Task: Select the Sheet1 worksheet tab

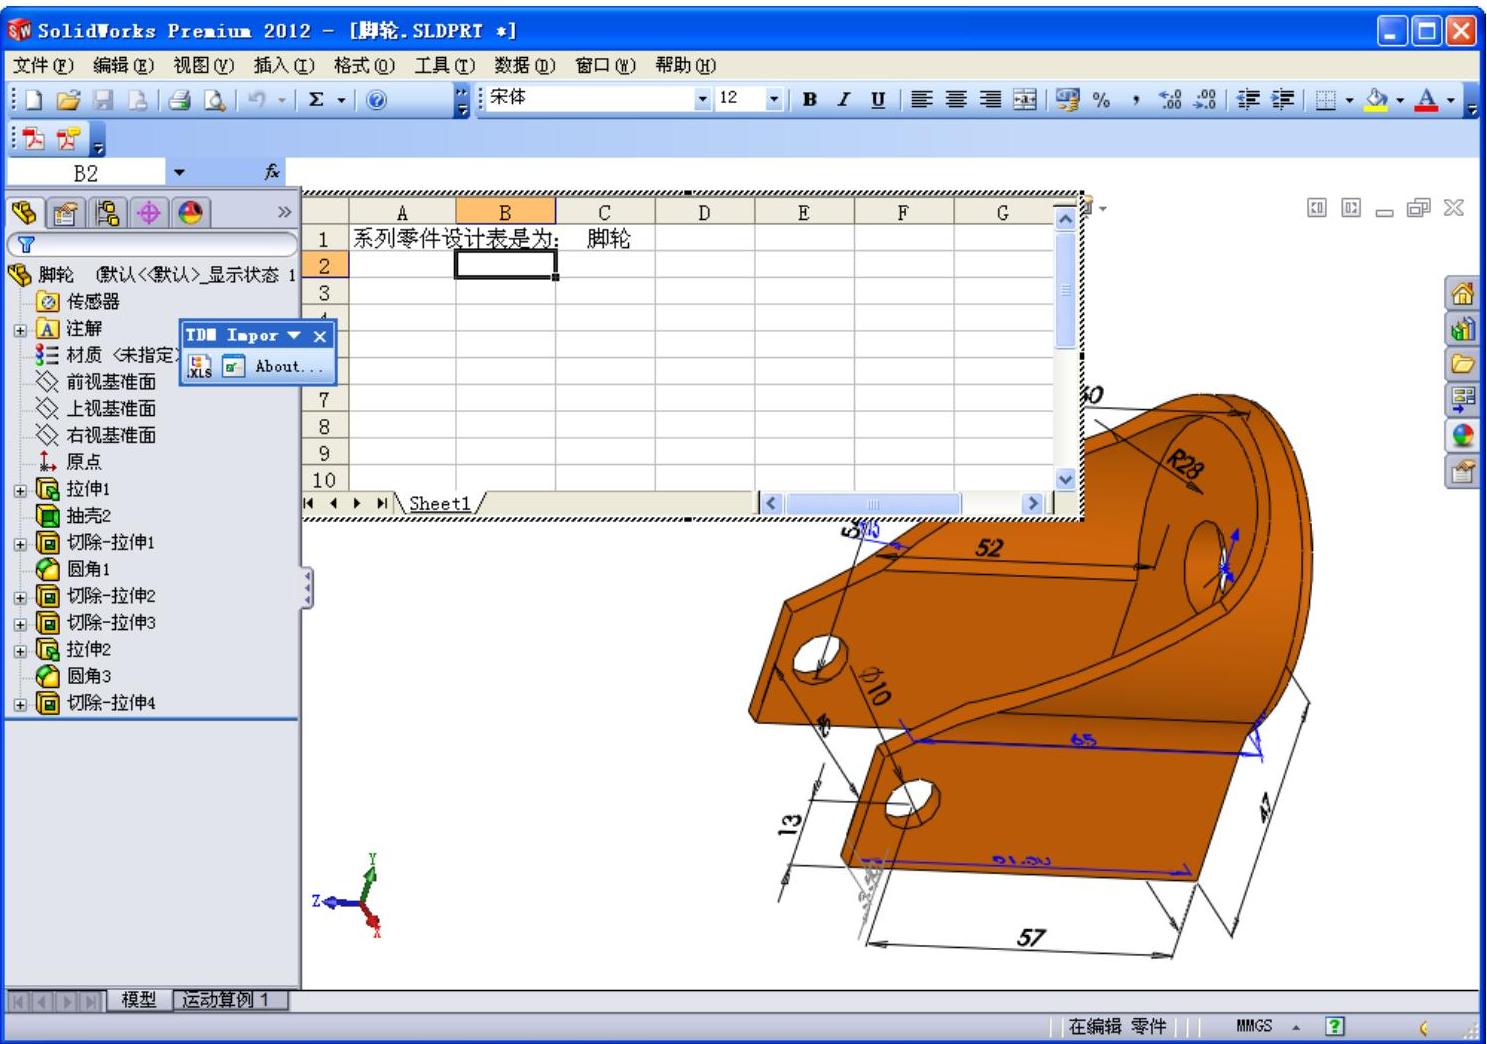Action: pyautogui.click(x=439, y=504)
